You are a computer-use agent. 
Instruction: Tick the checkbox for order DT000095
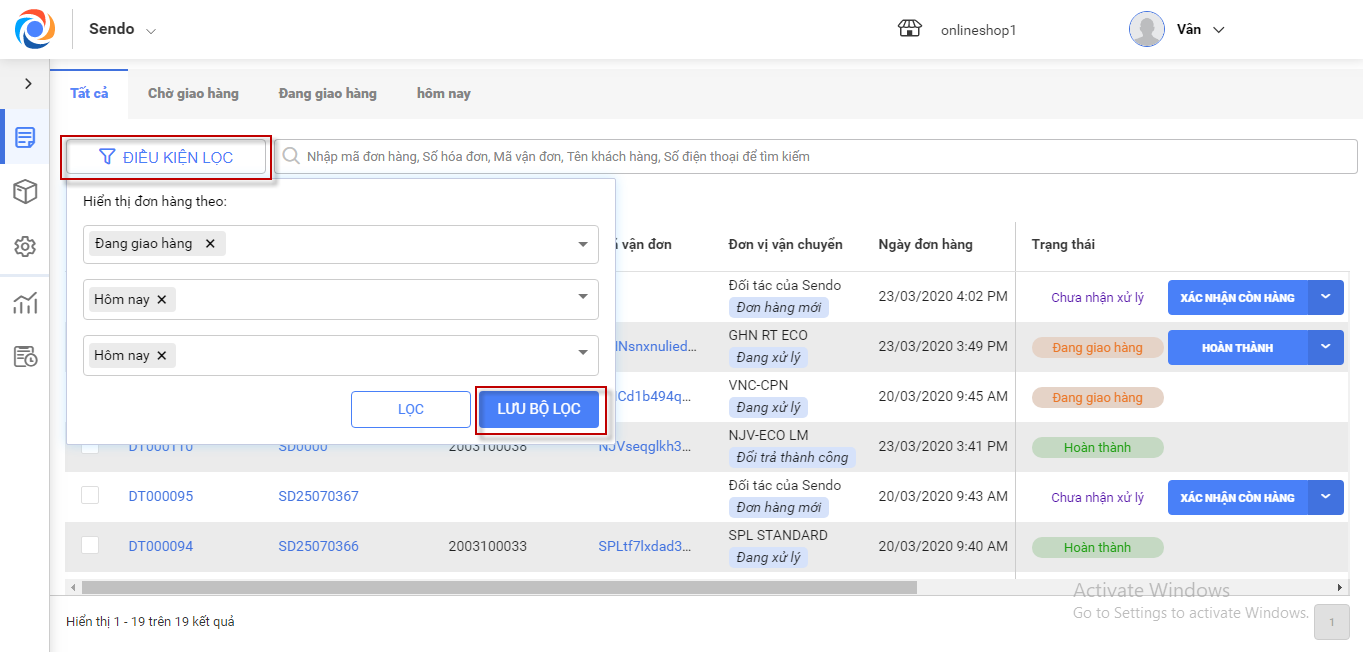(90, 495)
